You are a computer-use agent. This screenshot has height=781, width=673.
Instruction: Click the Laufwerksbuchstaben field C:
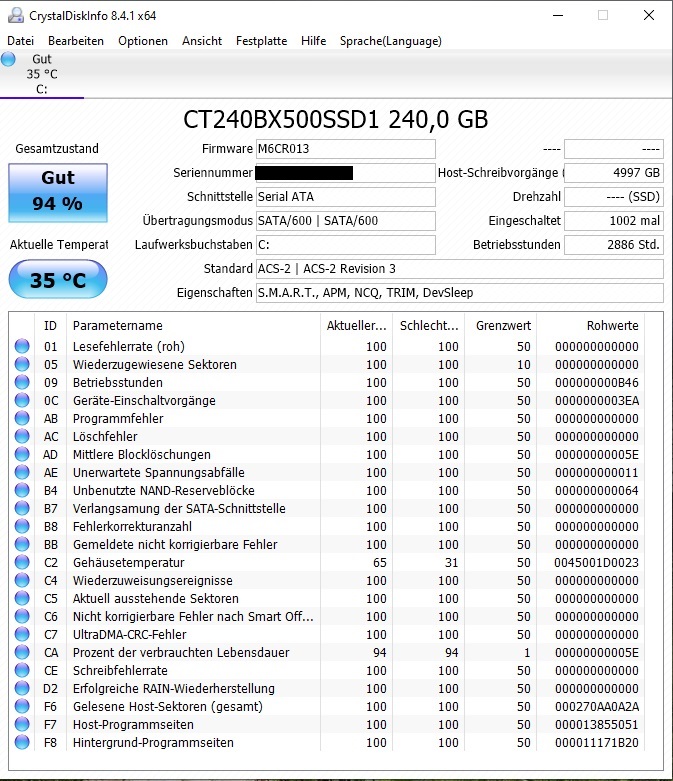click(x=346, y=245)
